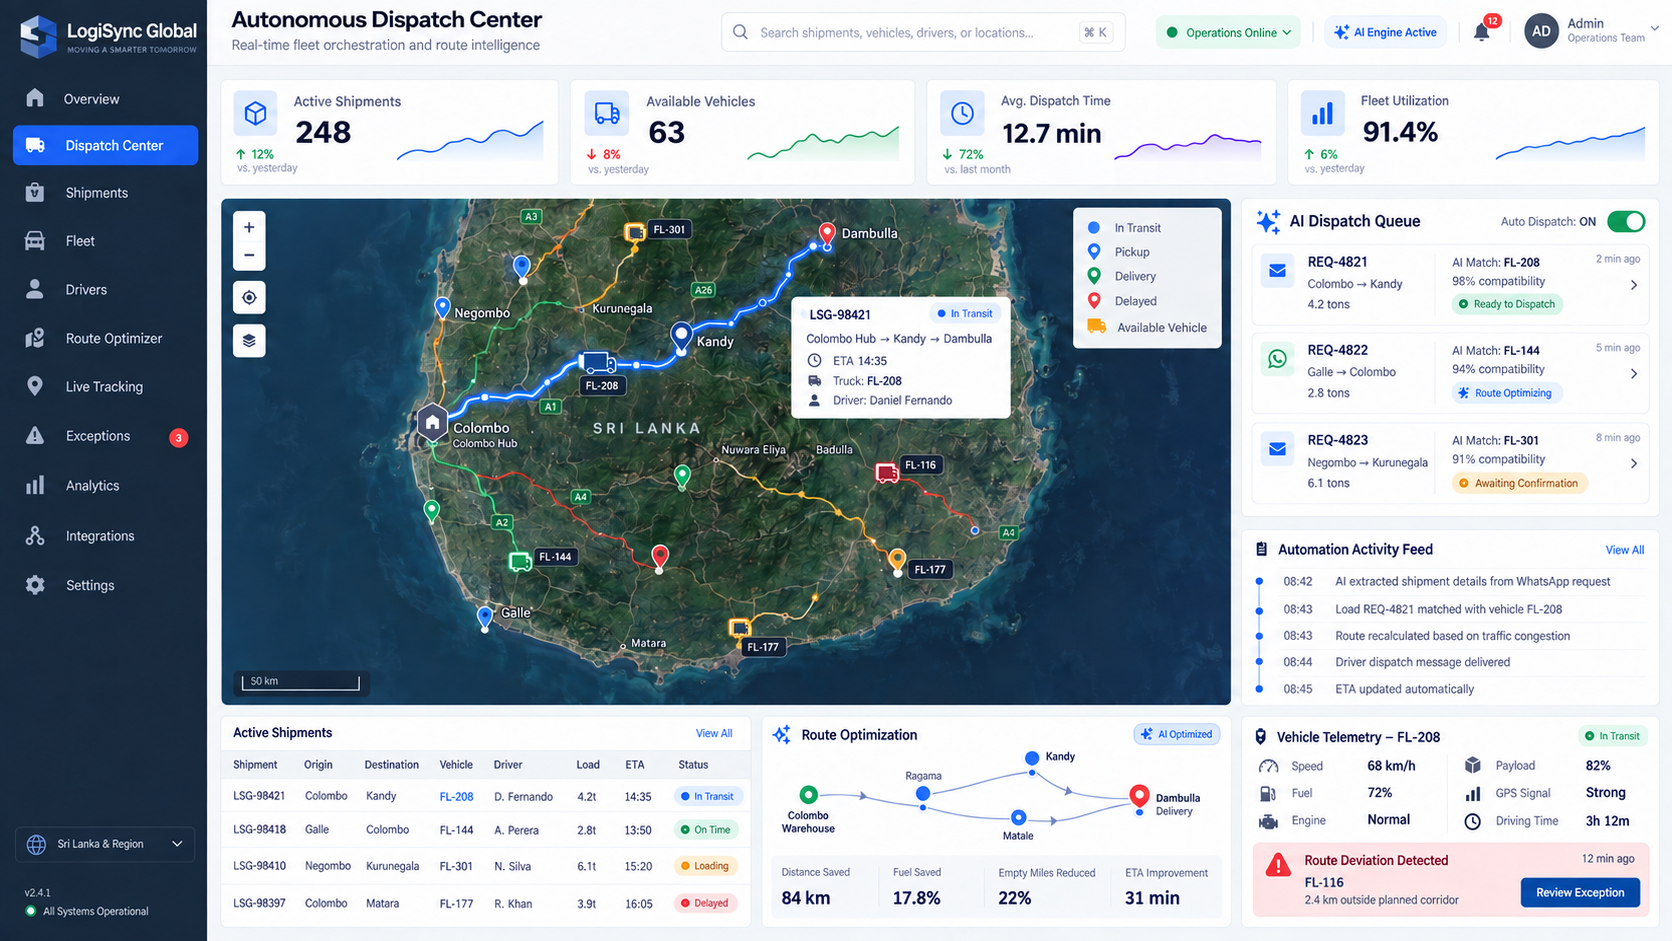Screen dimensions: 1672x941
Task: Click the Review Exception button
Action: click(x=1580, y=892)
